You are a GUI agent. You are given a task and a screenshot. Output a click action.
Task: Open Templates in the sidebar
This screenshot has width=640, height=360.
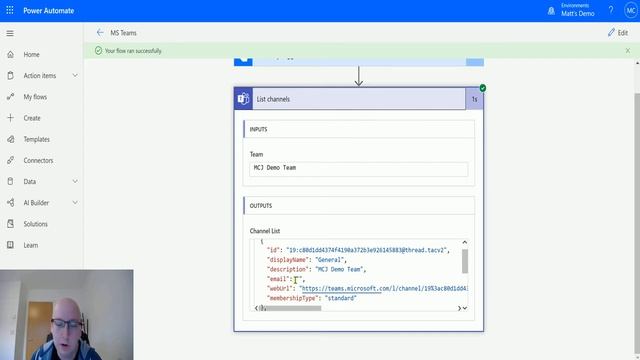[36, 139]
